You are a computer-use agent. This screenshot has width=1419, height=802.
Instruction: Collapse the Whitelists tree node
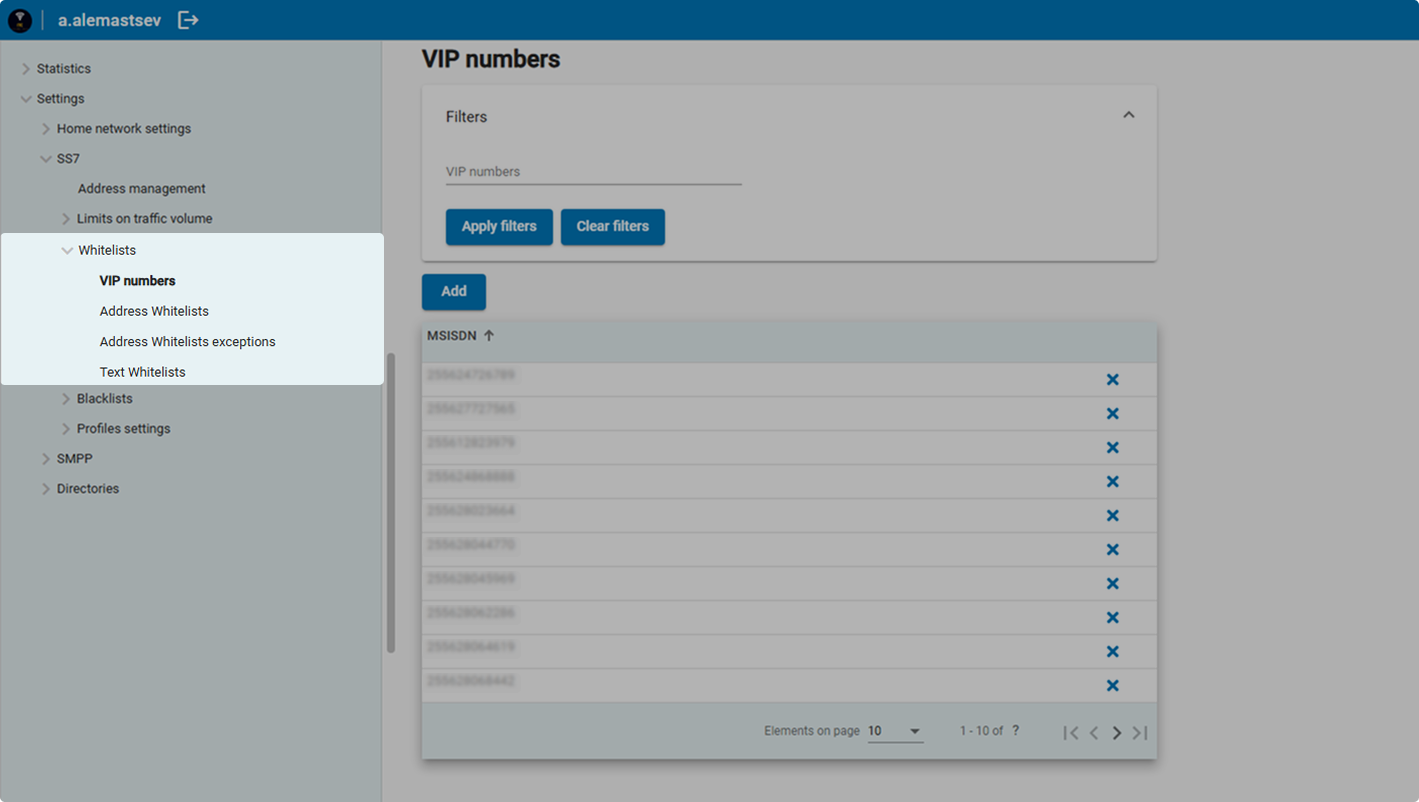click(x=67, y=251)
